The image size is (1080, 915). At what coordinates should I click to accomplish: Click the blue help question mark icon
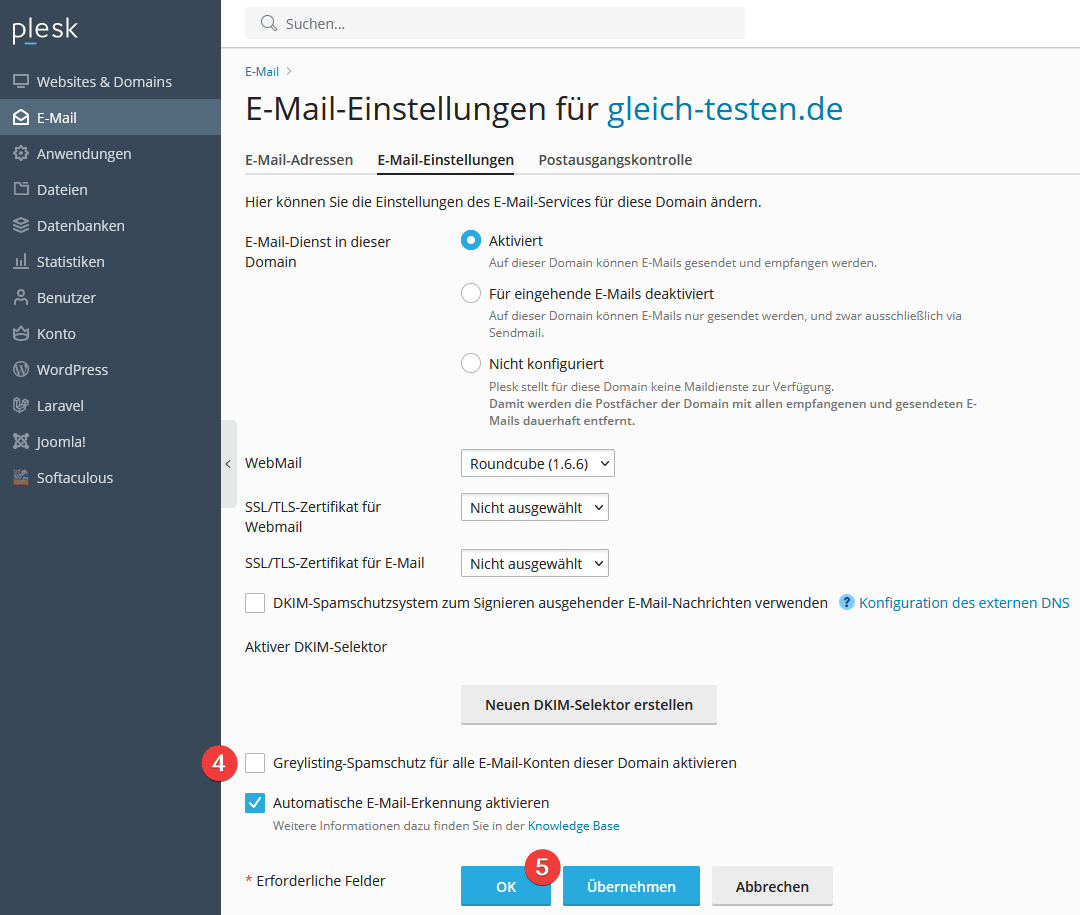847,603
